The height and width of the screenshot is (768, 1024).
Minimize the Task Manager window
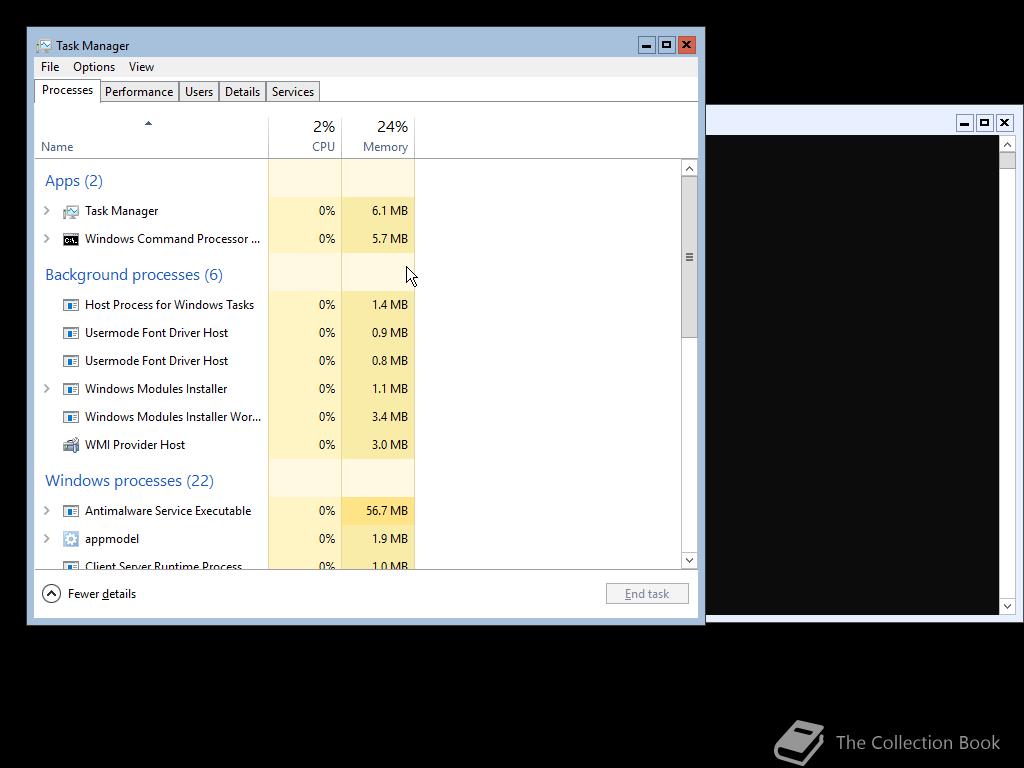click(647, 45)
